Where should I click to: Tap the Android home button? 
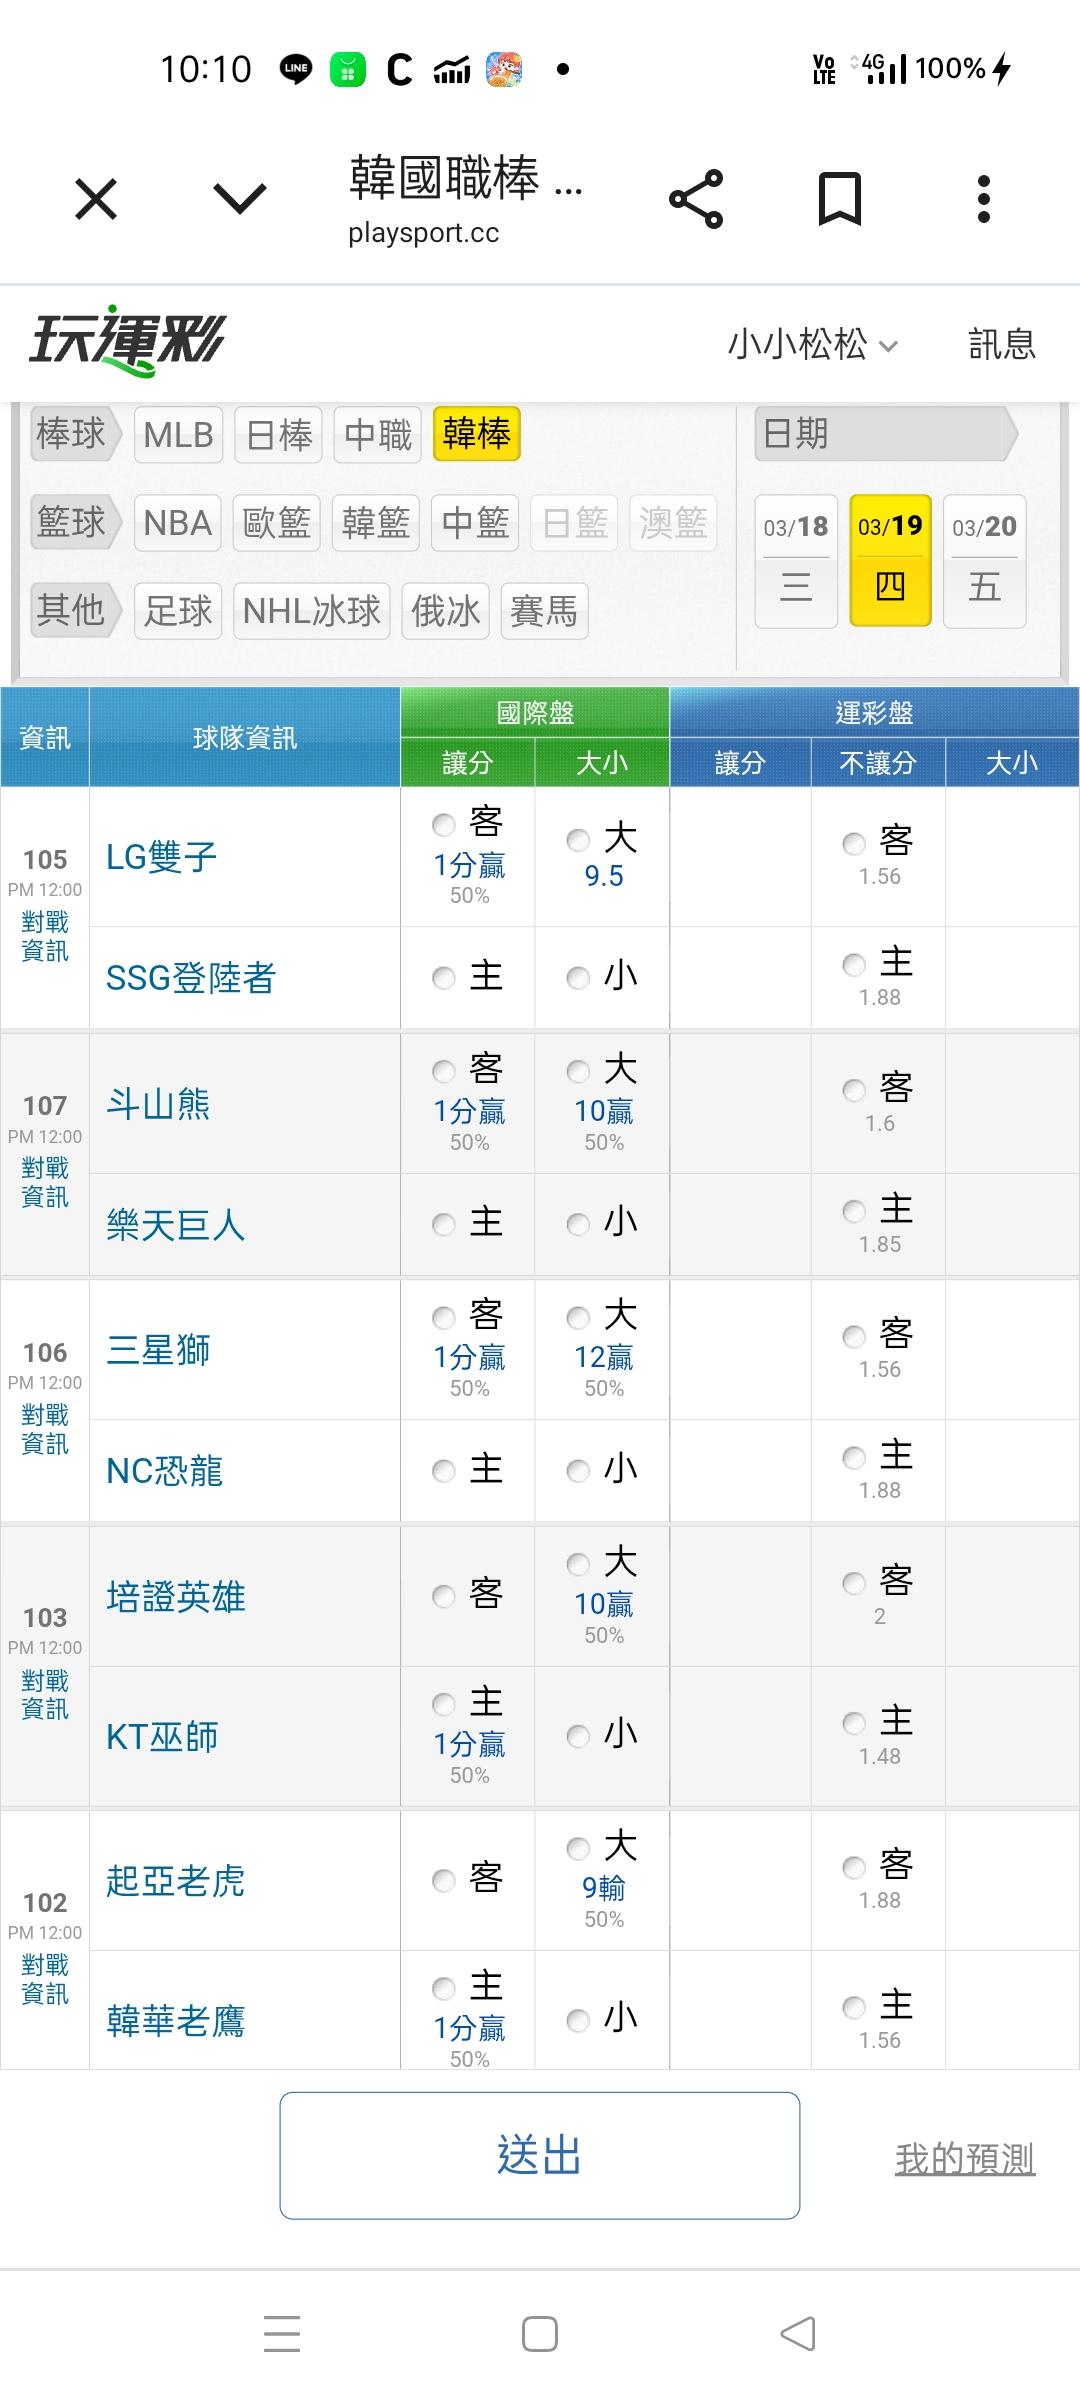(540, 2334)
